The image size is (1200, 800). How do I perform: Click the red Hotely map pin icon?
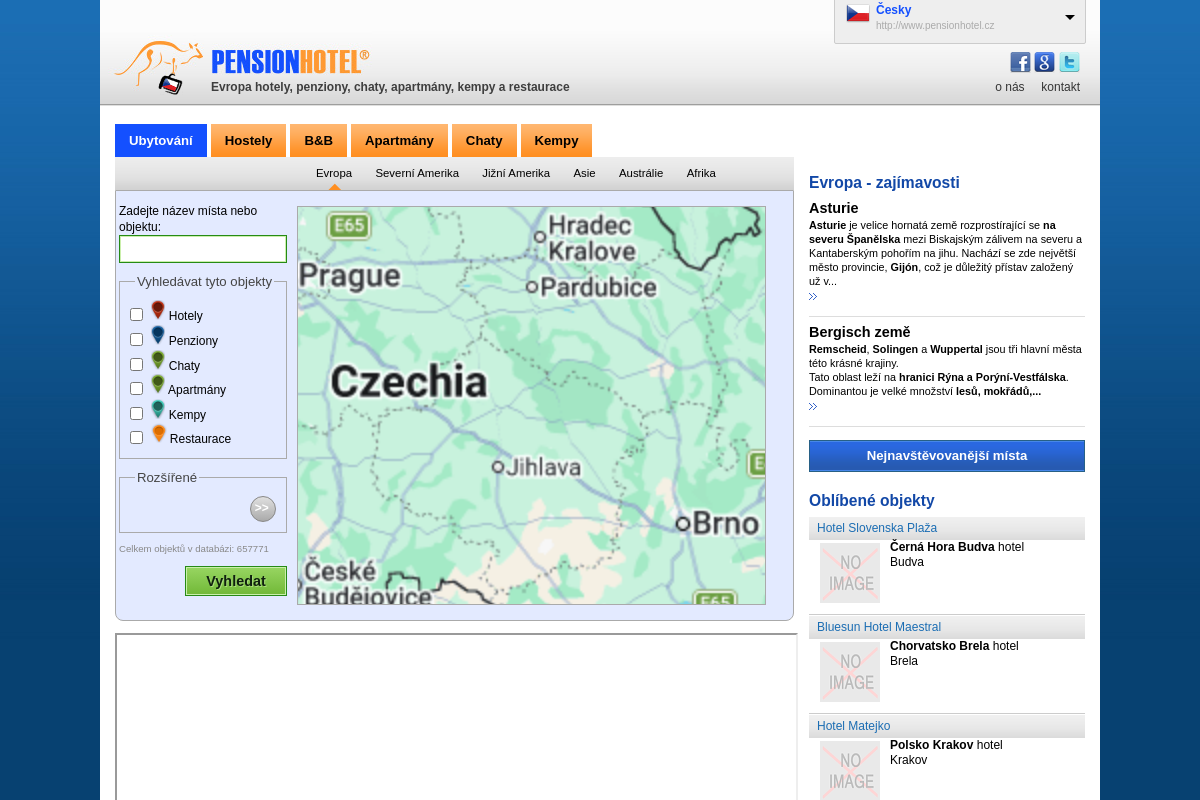[x=158, y=310]
